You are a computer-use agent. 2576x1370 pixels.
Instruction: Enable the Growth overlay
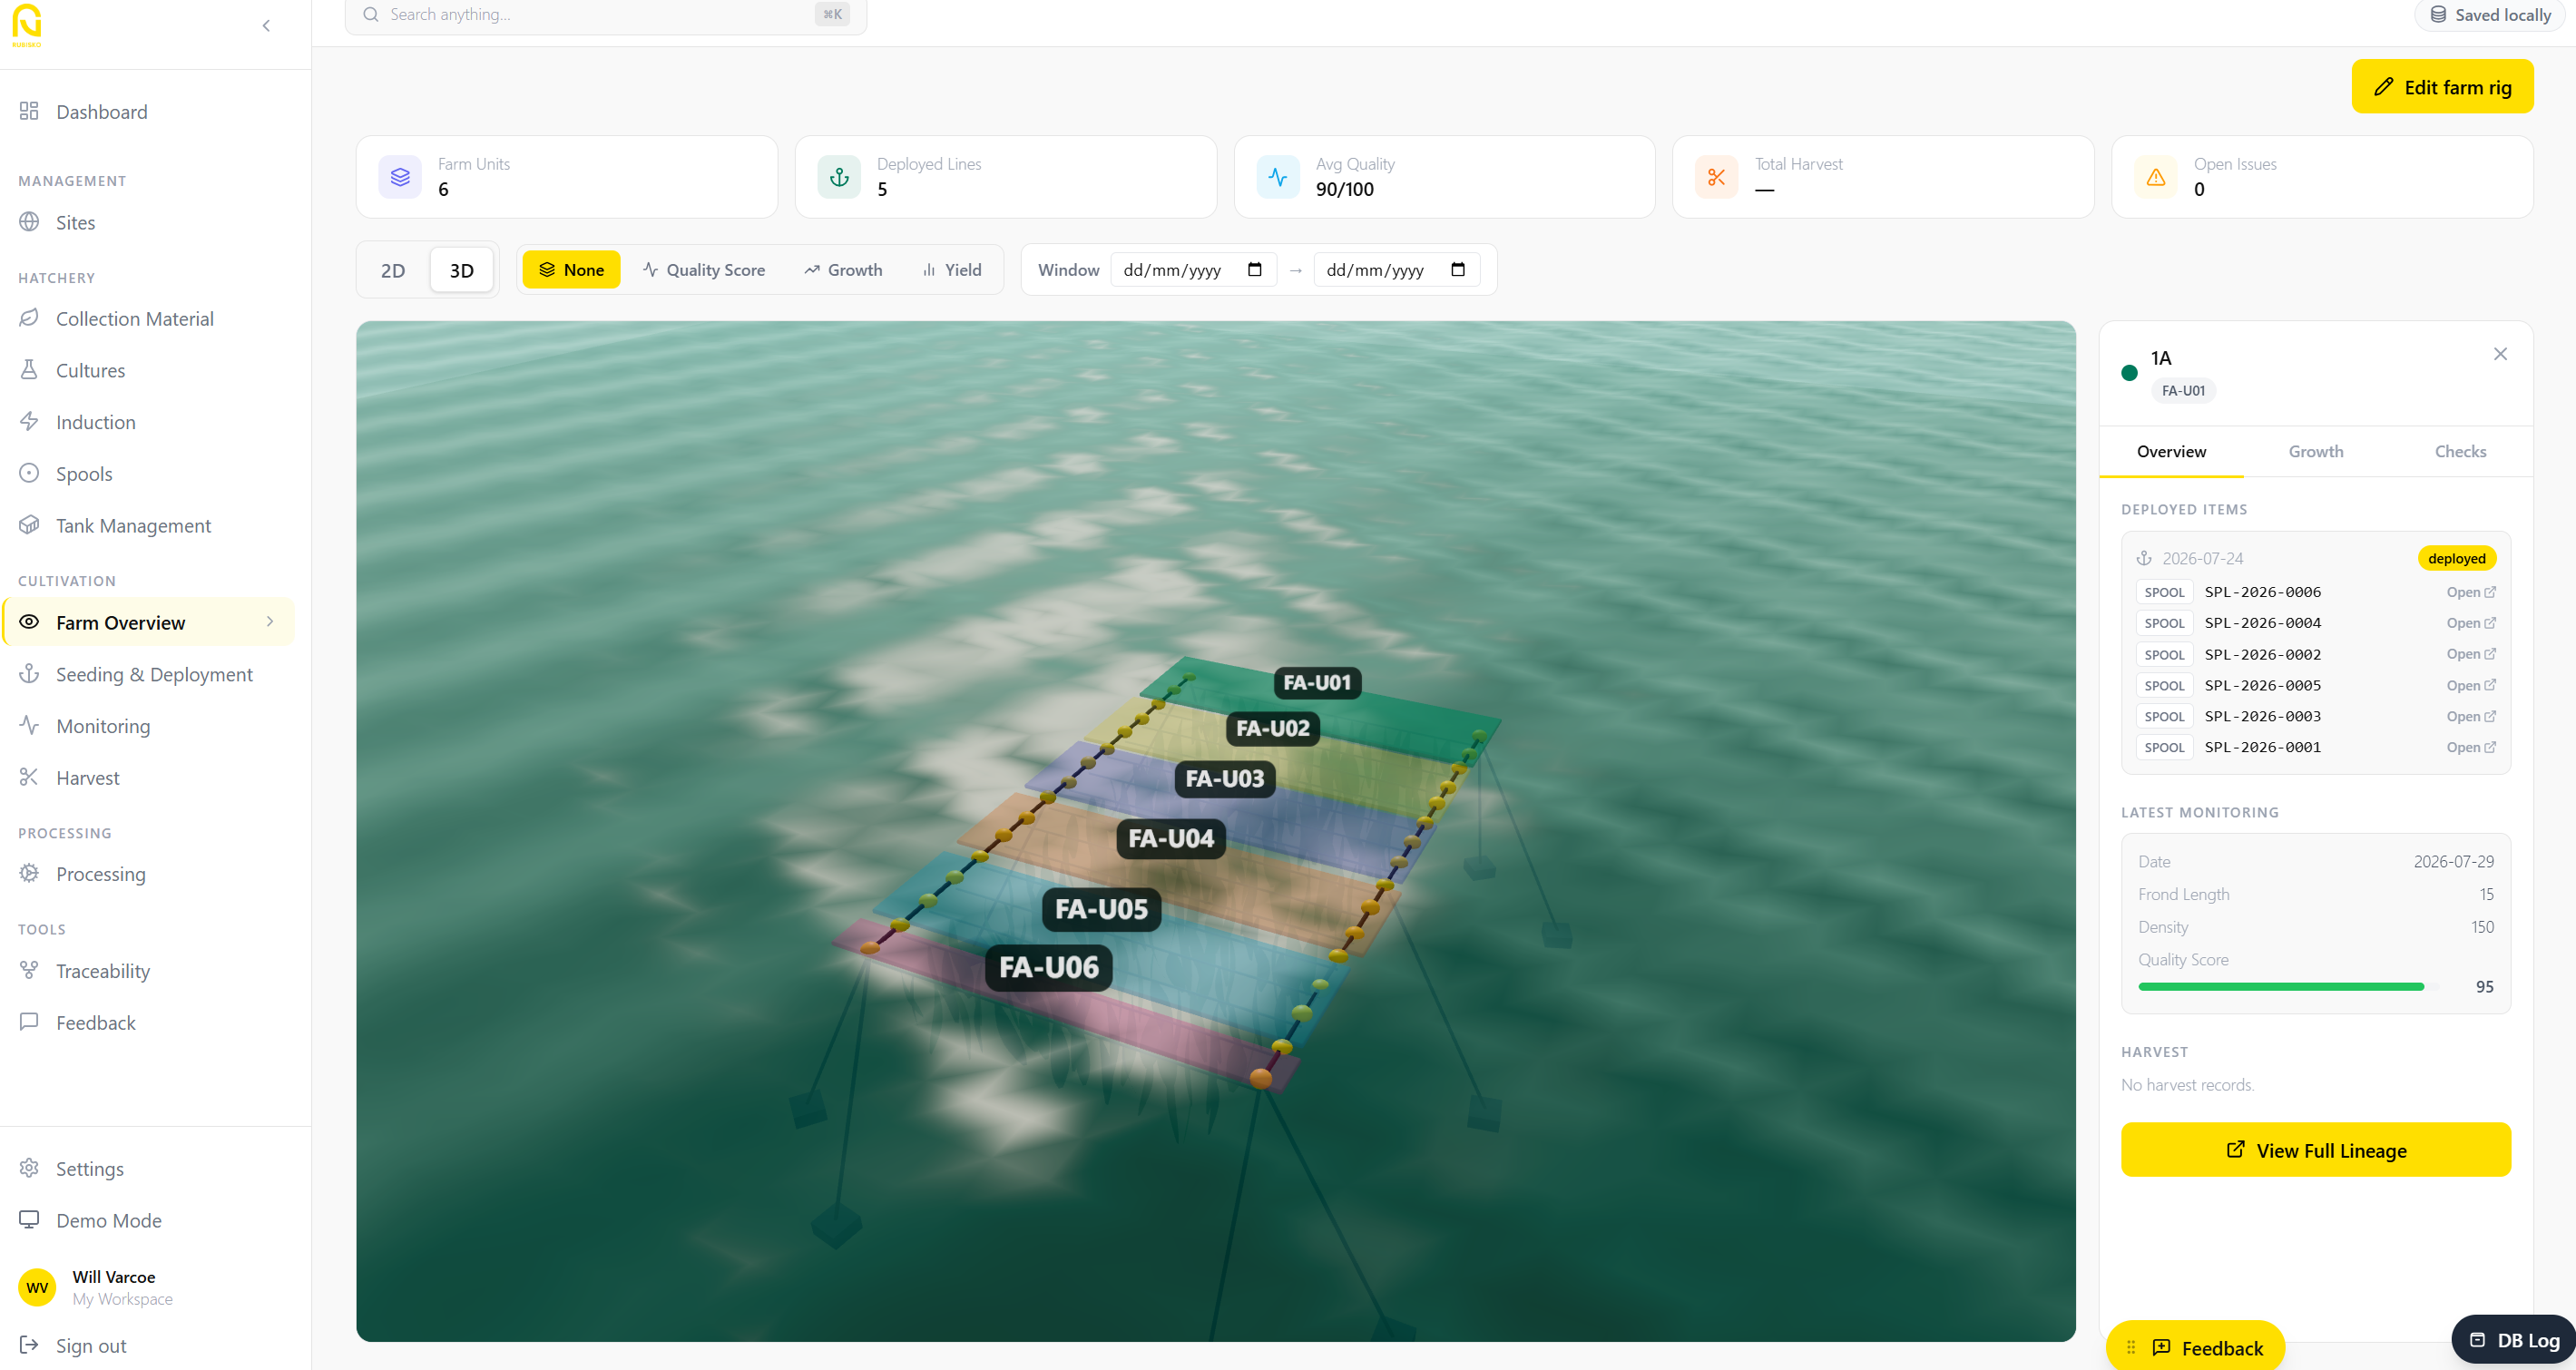(x=843, y=270)
